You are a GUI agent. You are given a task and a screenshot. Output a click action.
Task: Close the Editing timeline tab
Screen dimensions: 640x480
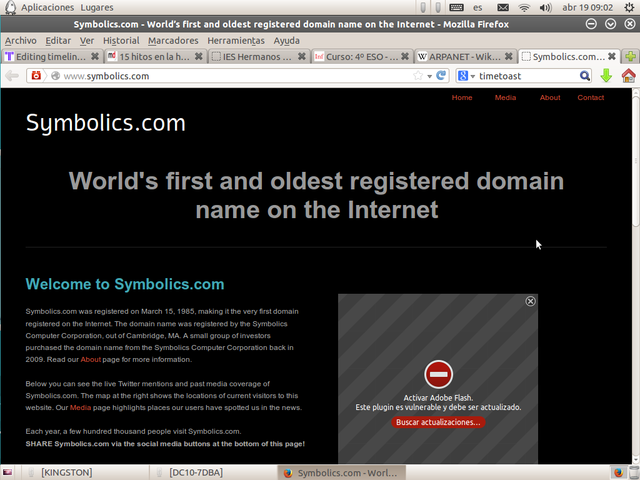click(95, 56)
